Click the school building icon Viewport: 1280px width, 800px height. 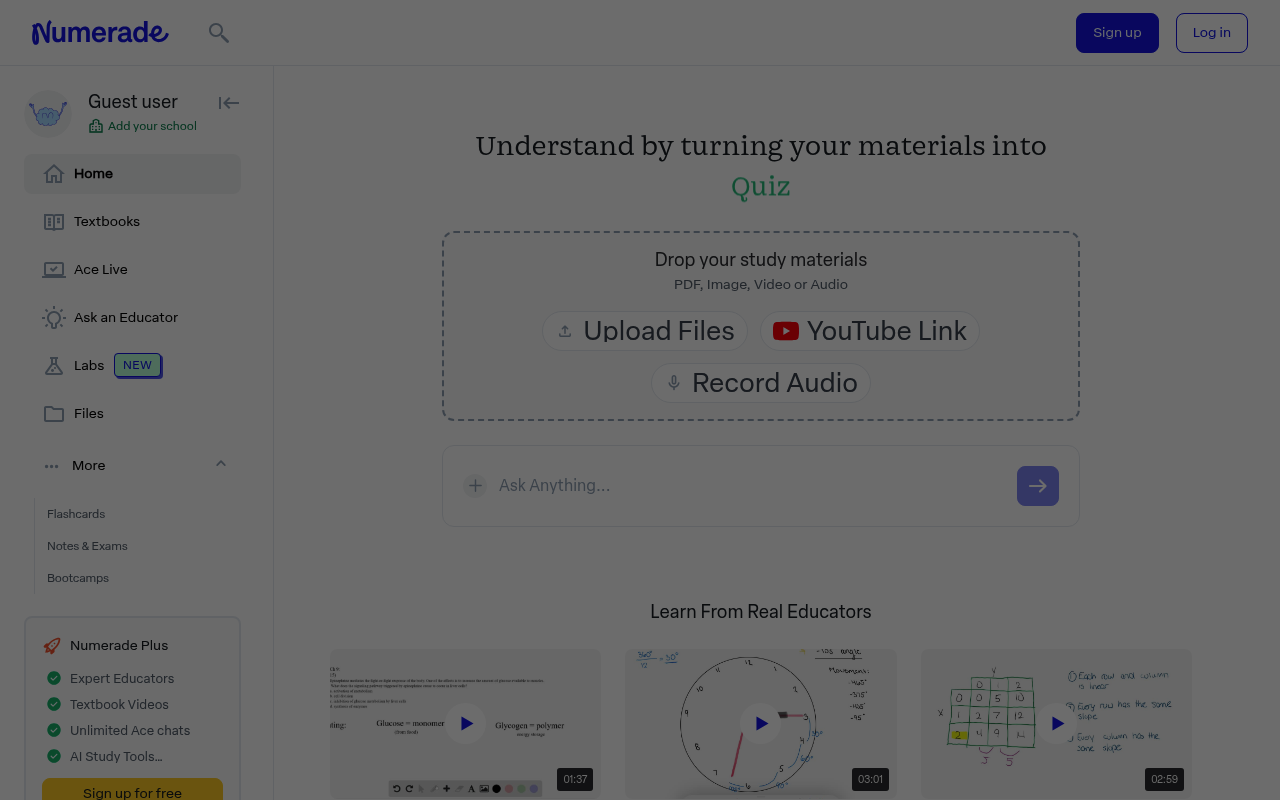[x=96, y=126]
